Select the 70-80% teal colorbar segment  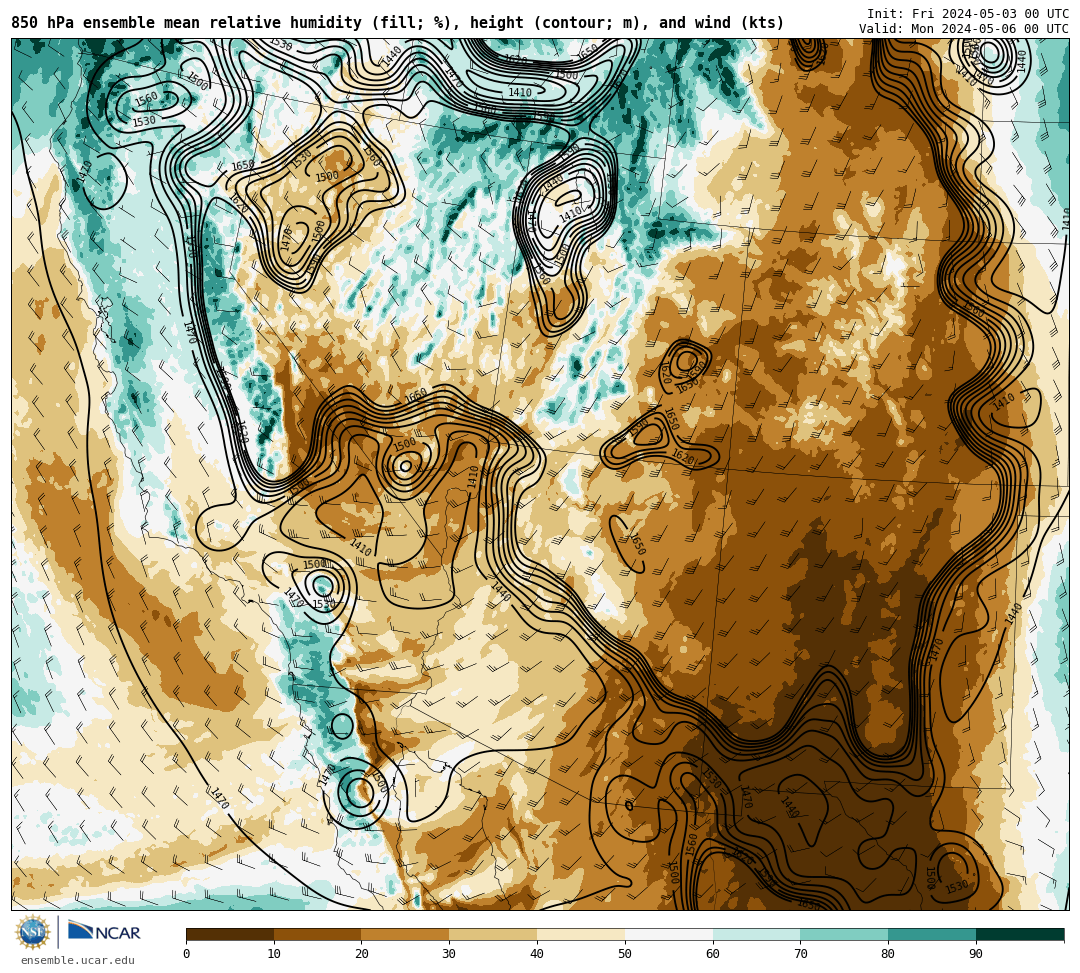coord(844,934)
